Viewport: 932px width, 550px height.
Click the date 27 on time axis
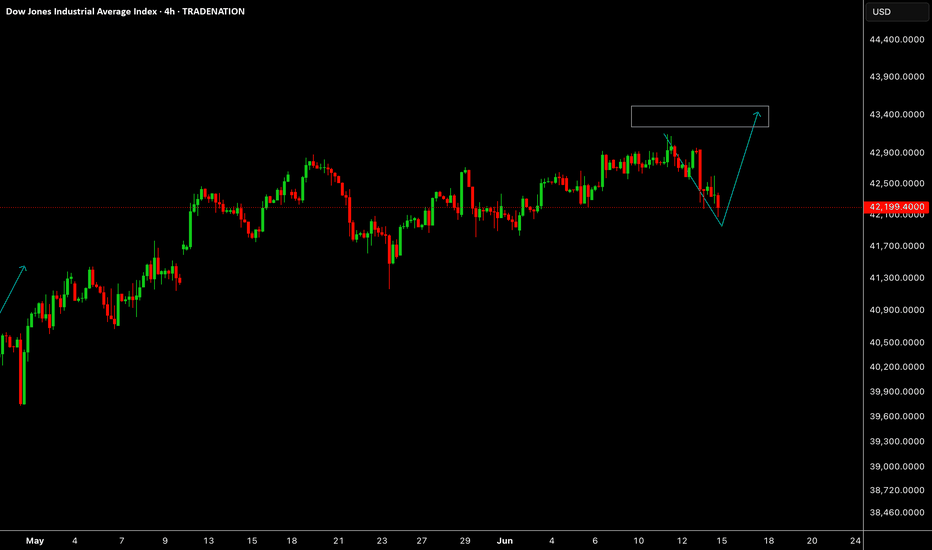click(x=421, y=541)
